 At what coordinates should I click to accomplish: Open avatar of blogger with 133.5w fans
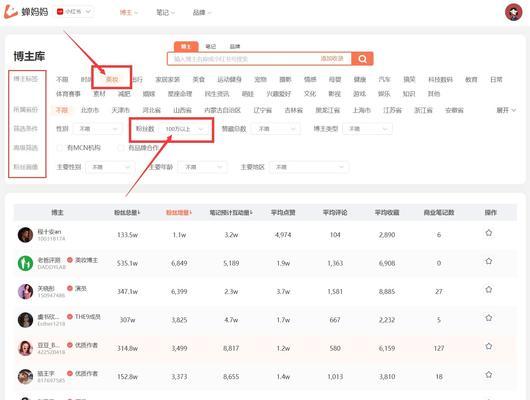click(x=25, y=235)
